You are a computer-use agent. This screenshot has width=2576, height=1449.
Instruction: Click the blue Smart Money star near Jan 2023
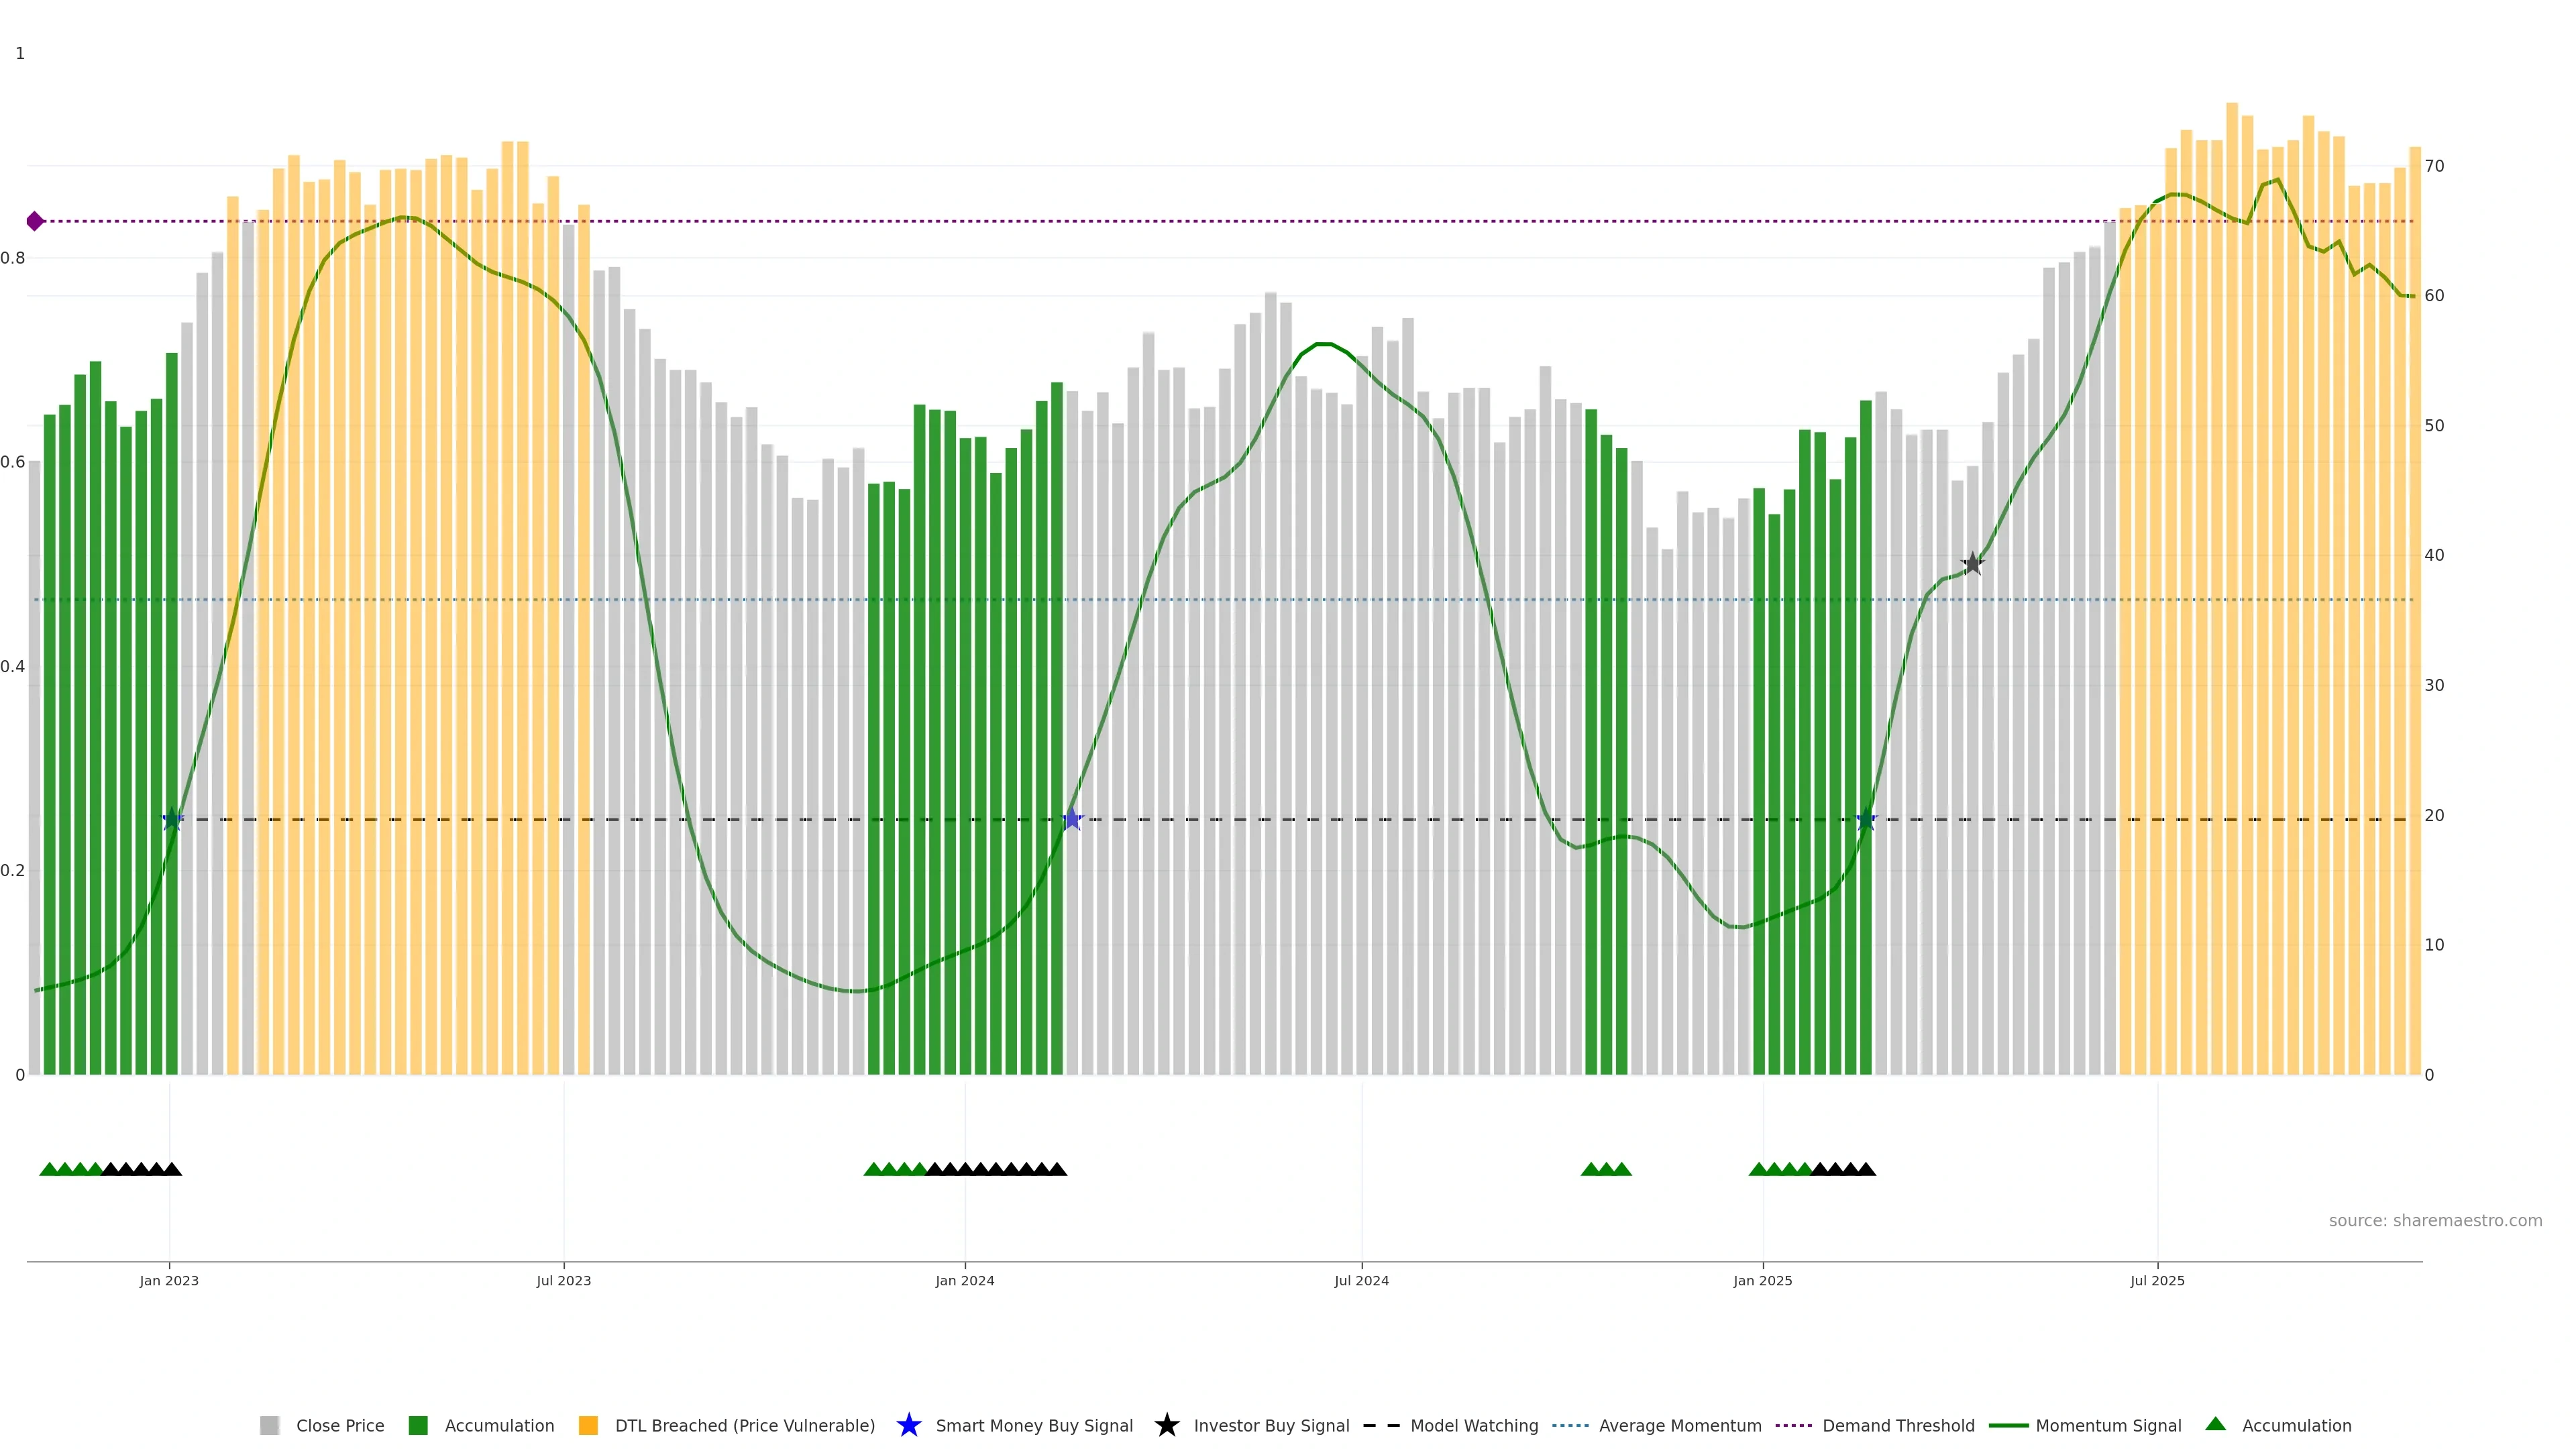coord(172,819)
